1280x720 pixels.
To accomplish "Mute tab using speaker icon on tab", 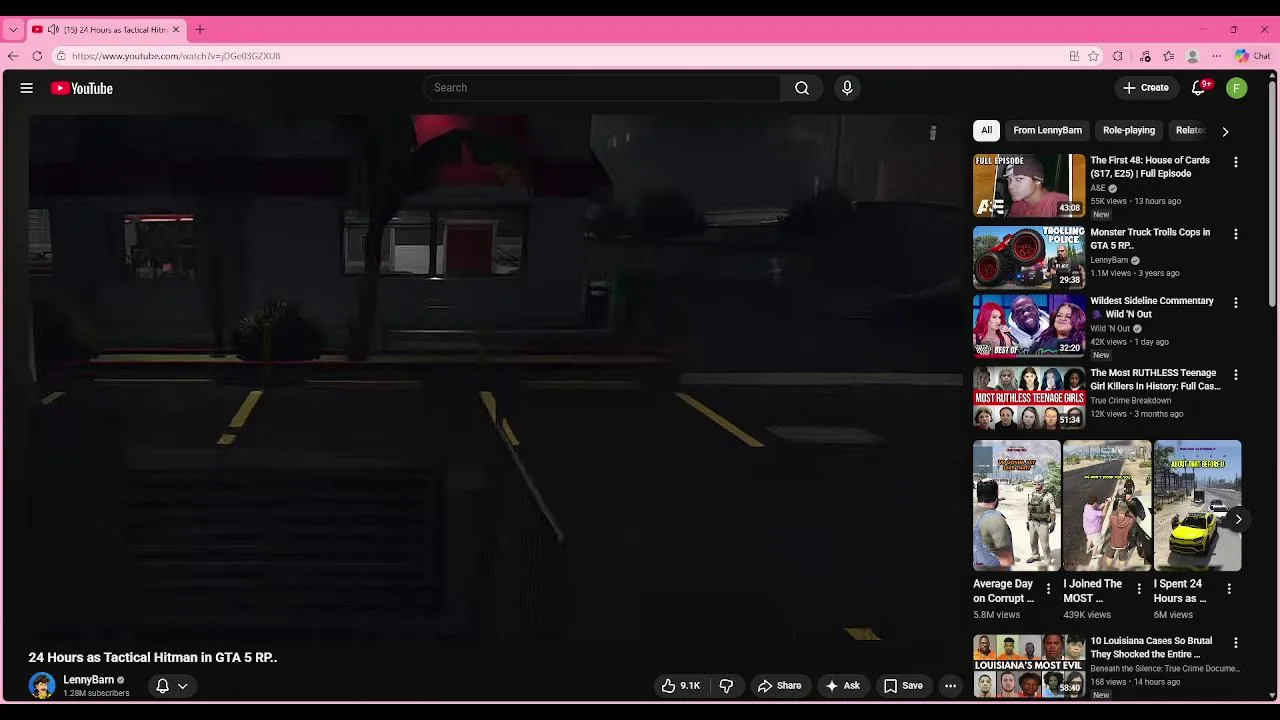I will (x=53, y=30).
